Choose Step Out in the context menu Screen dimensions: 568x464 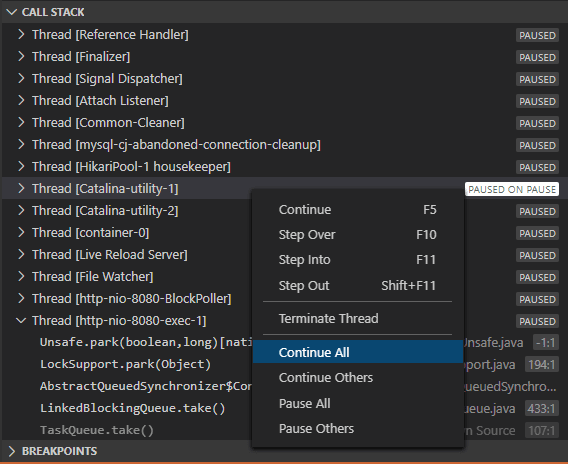point(358,285)
